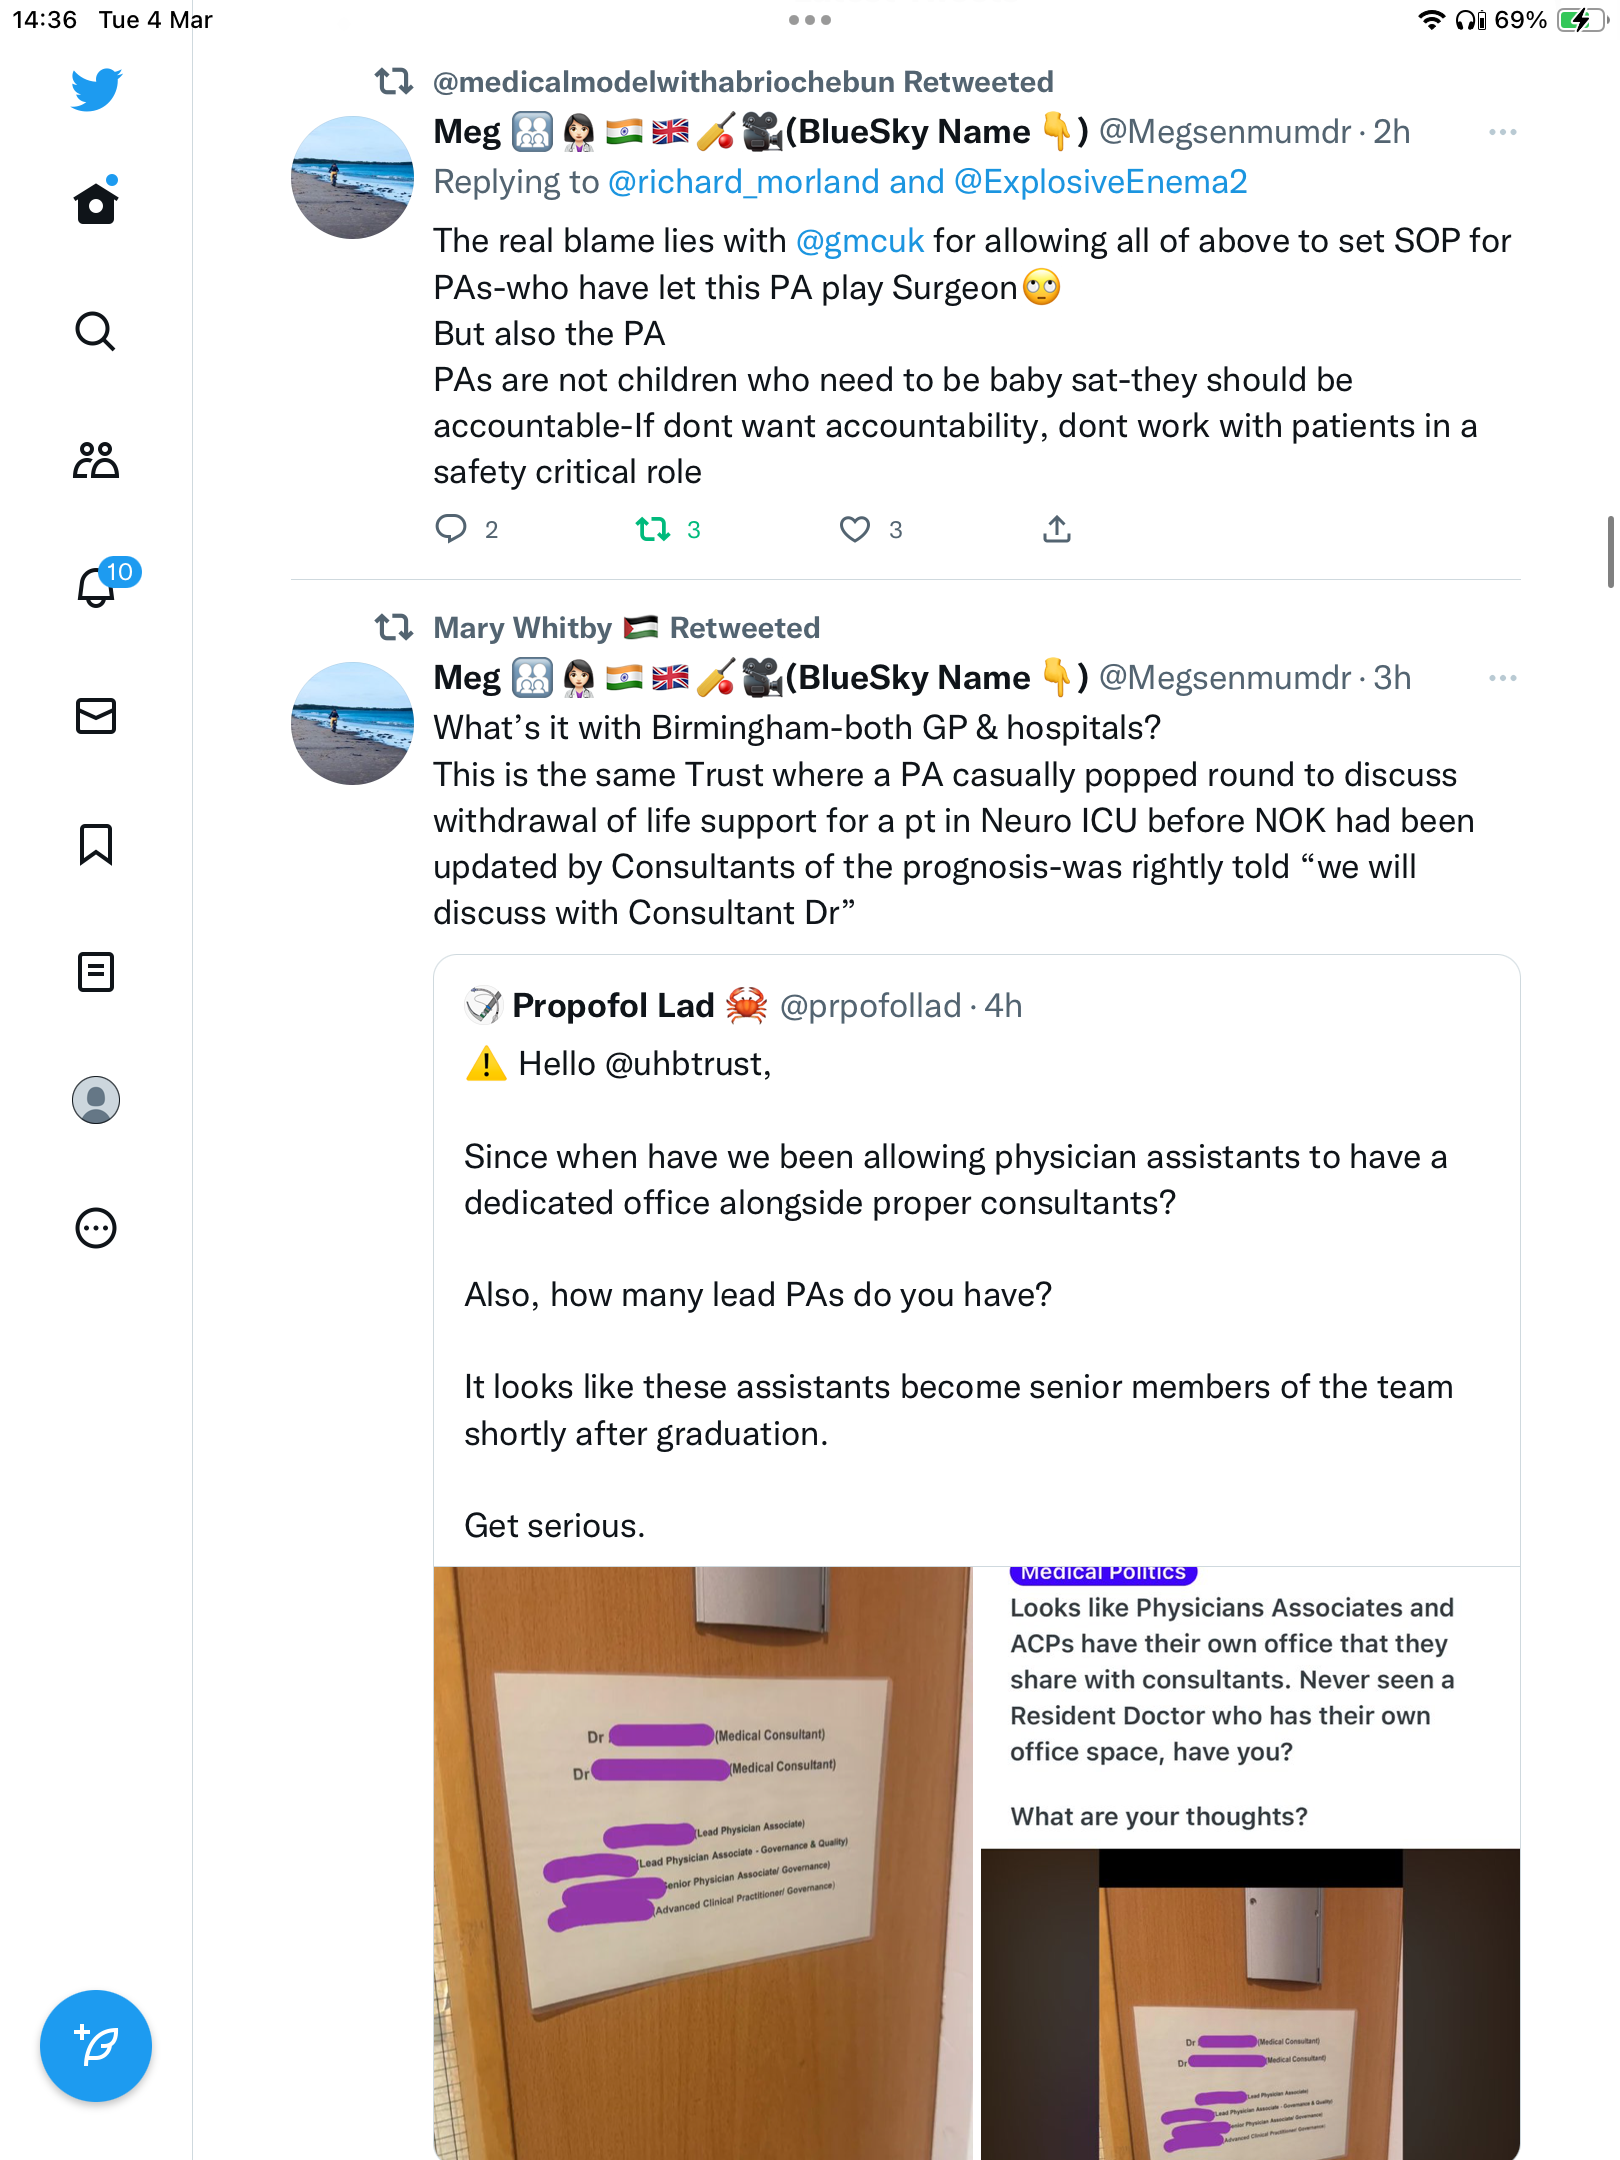The image size is (1620, 2160).
Task: Open Messages envelope icon
Action: 96,716
